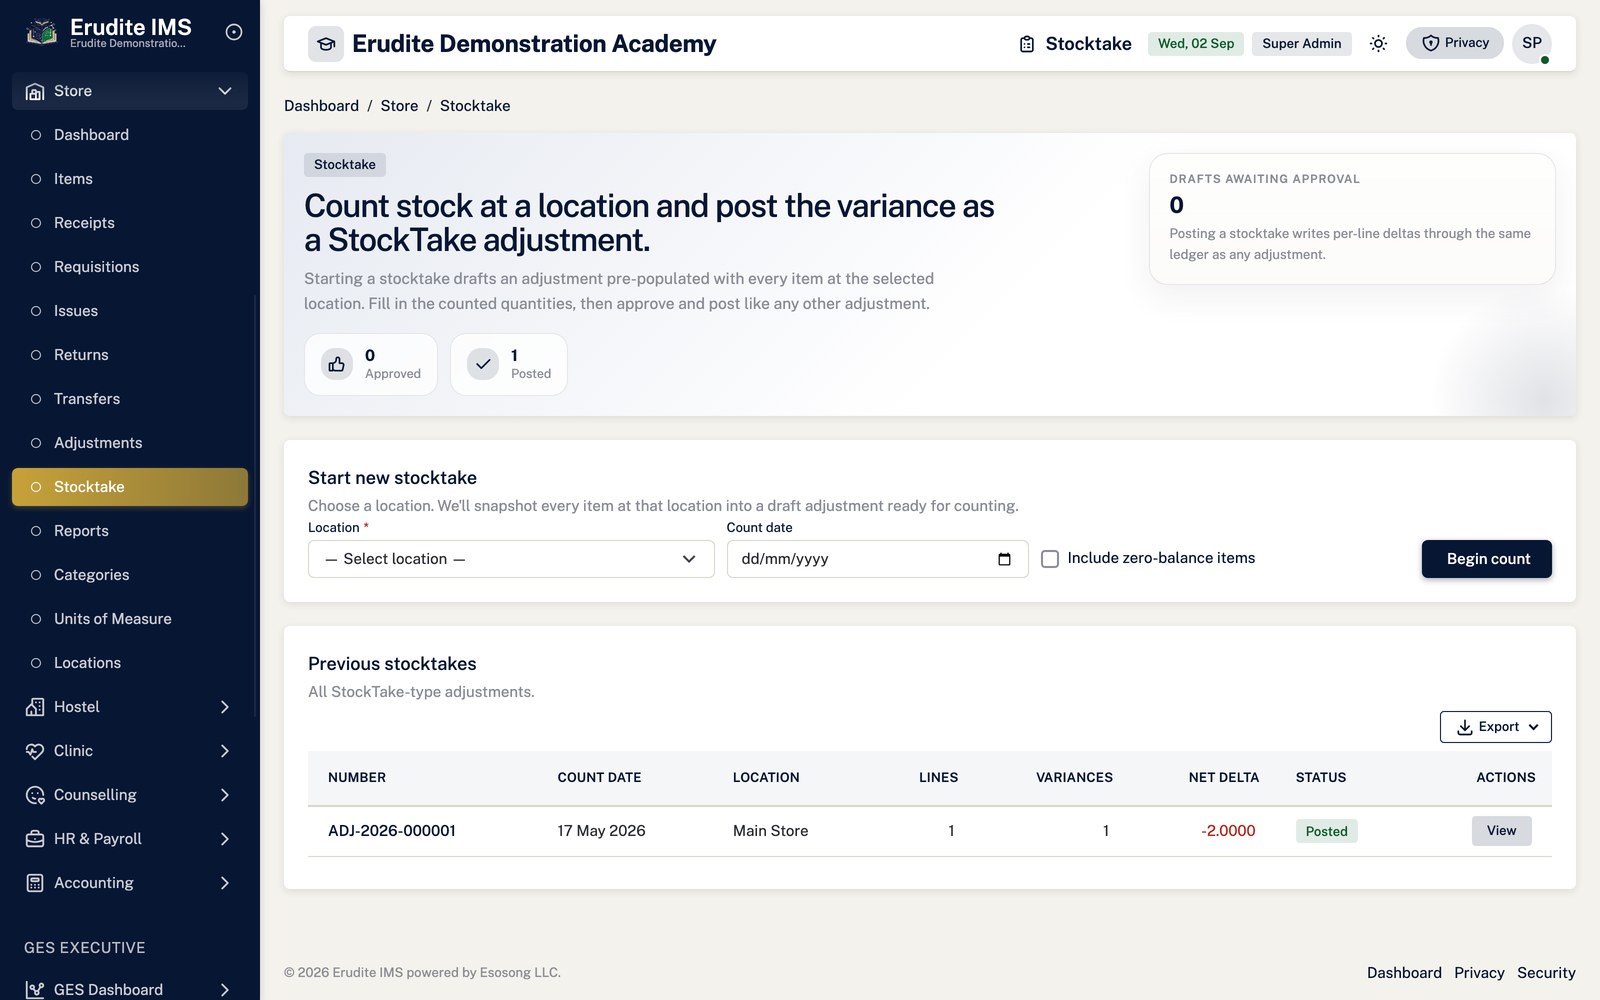Open Adjustments in the sidebar
Viewport: 1600px width, 1000px height.
pos(130,443)
